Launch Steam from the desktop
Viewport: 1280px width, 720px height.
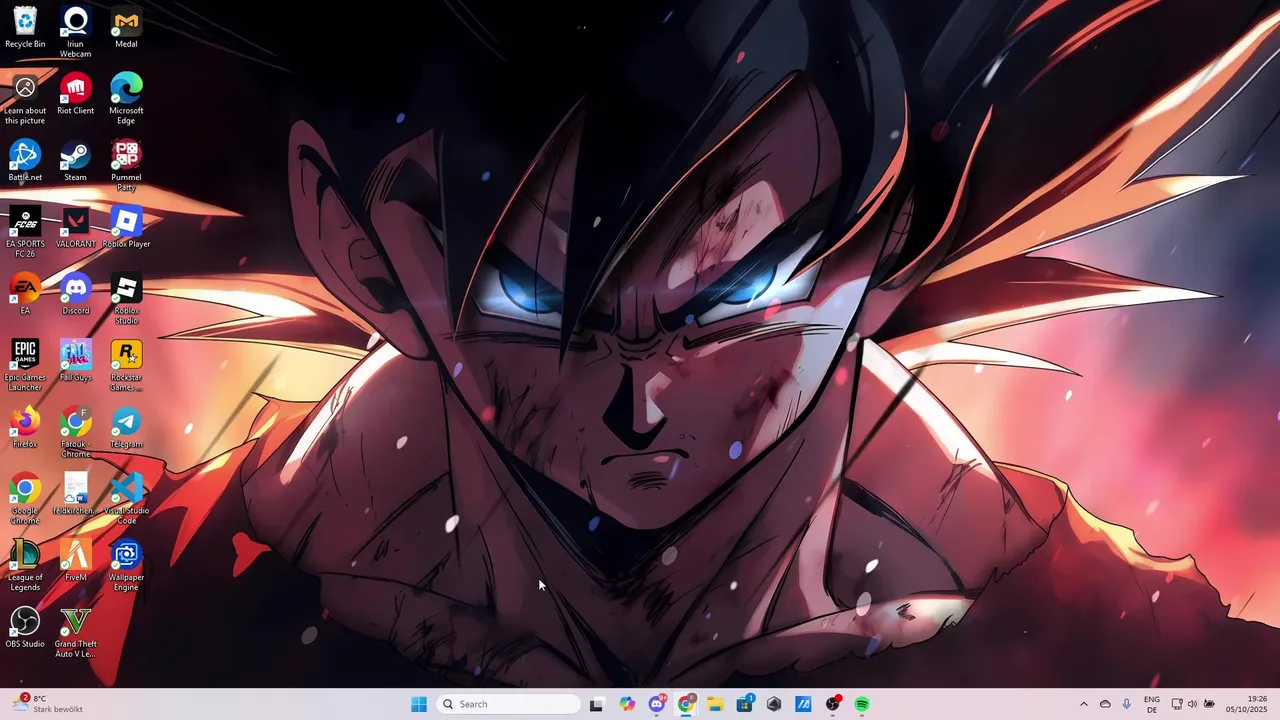click(x=75, y=161)
